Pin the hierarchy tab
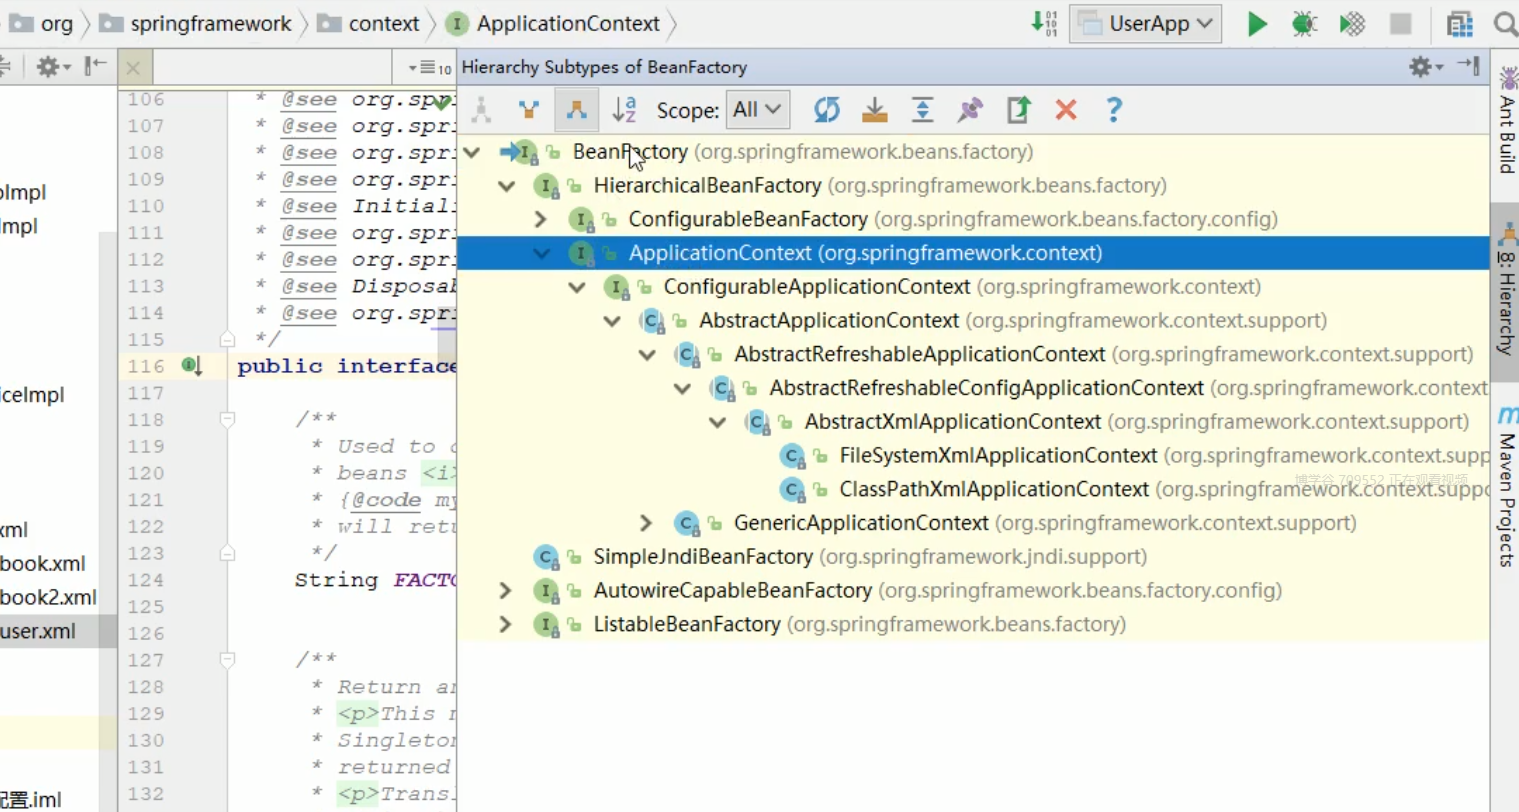The image size is (1519, 812). point(970,110)
